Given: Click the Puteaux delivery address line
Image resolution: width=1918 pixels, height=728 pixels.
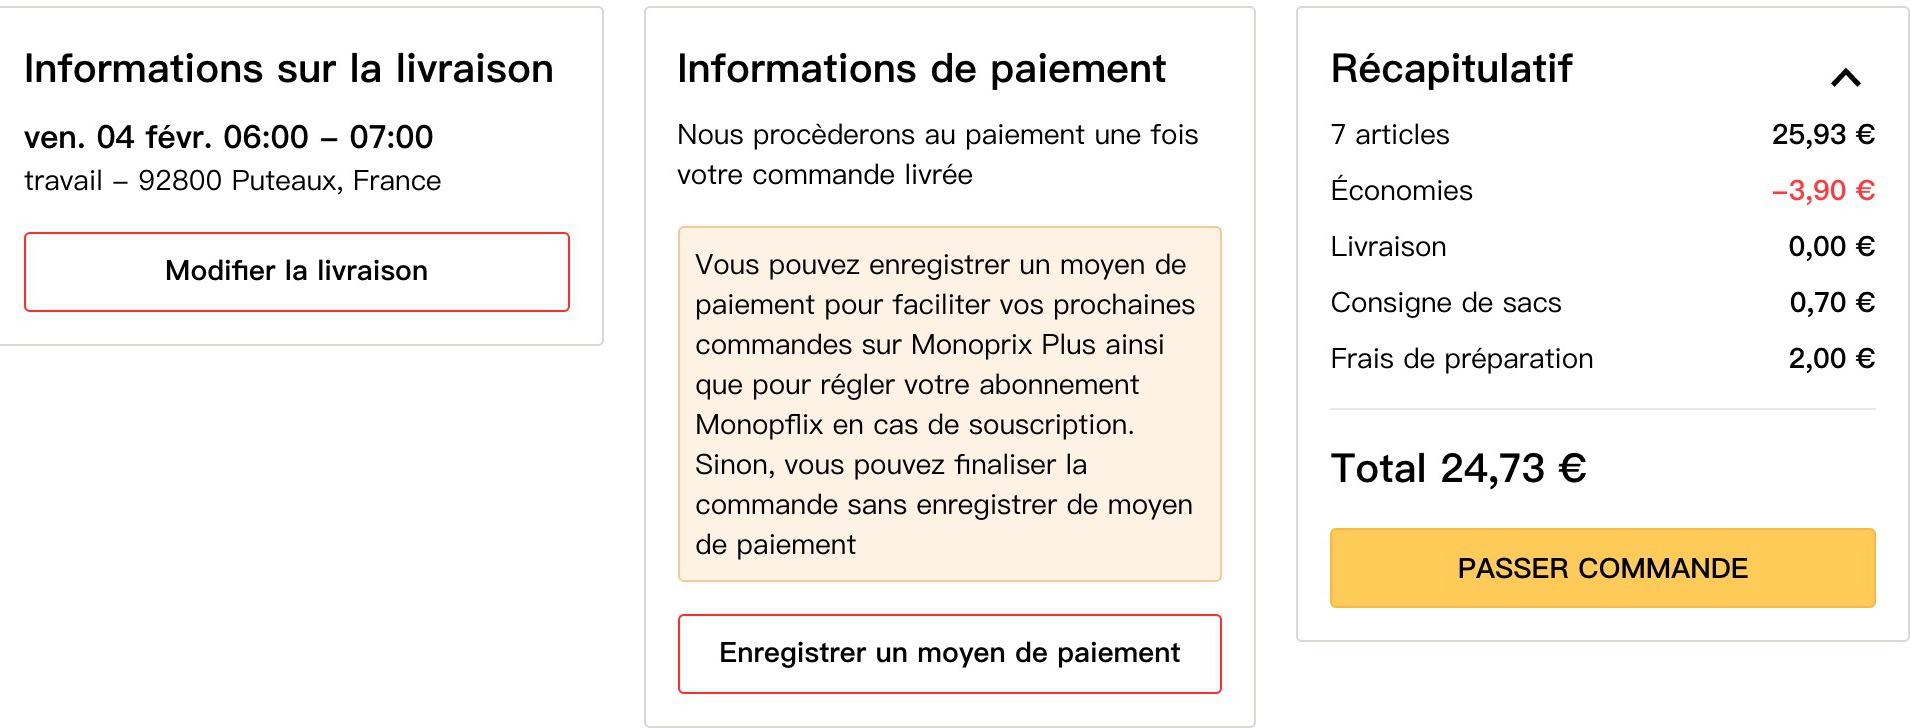Looking at the screenshot, I should point(232,181).
